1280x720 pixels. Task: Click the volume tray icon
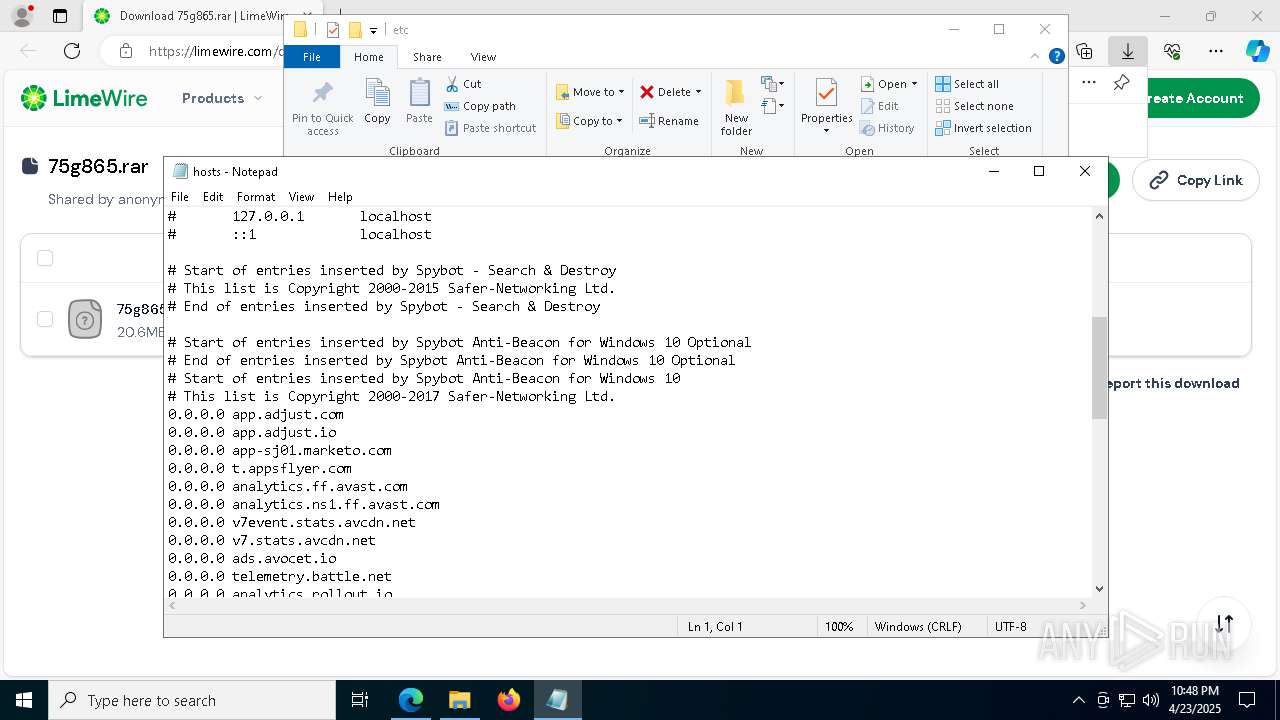coord(1150,700)
